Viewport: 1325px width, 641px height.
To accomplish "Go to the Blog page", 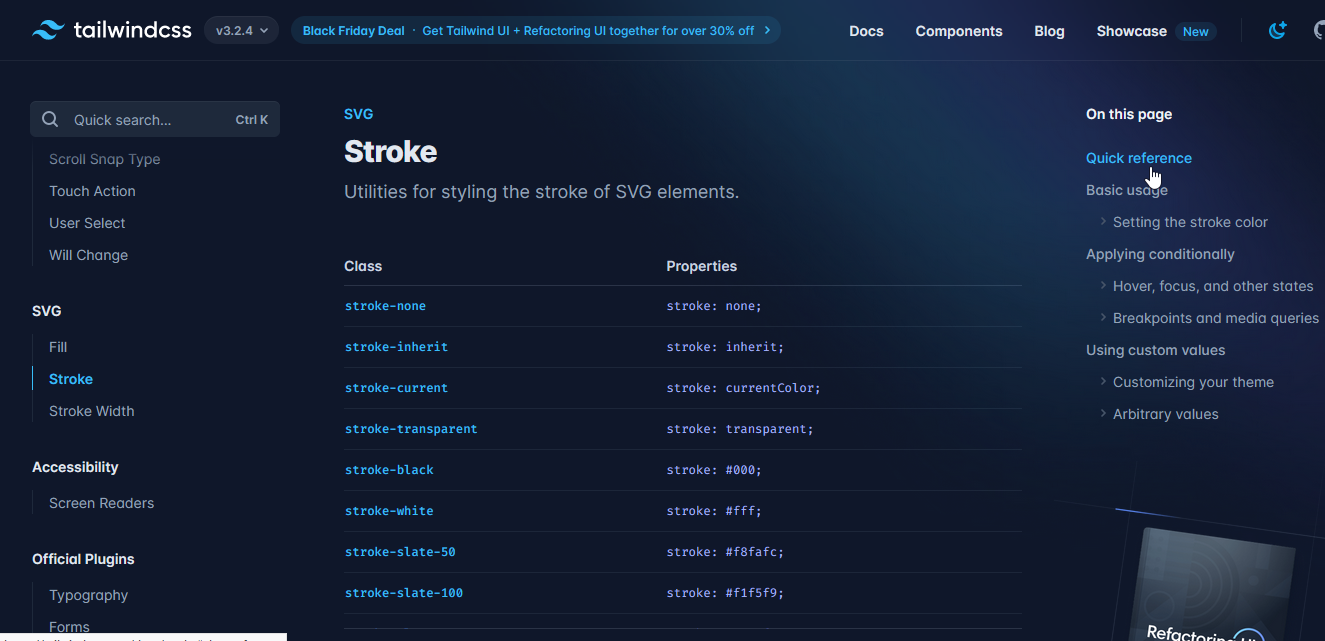I will (x=1049, y=31).
